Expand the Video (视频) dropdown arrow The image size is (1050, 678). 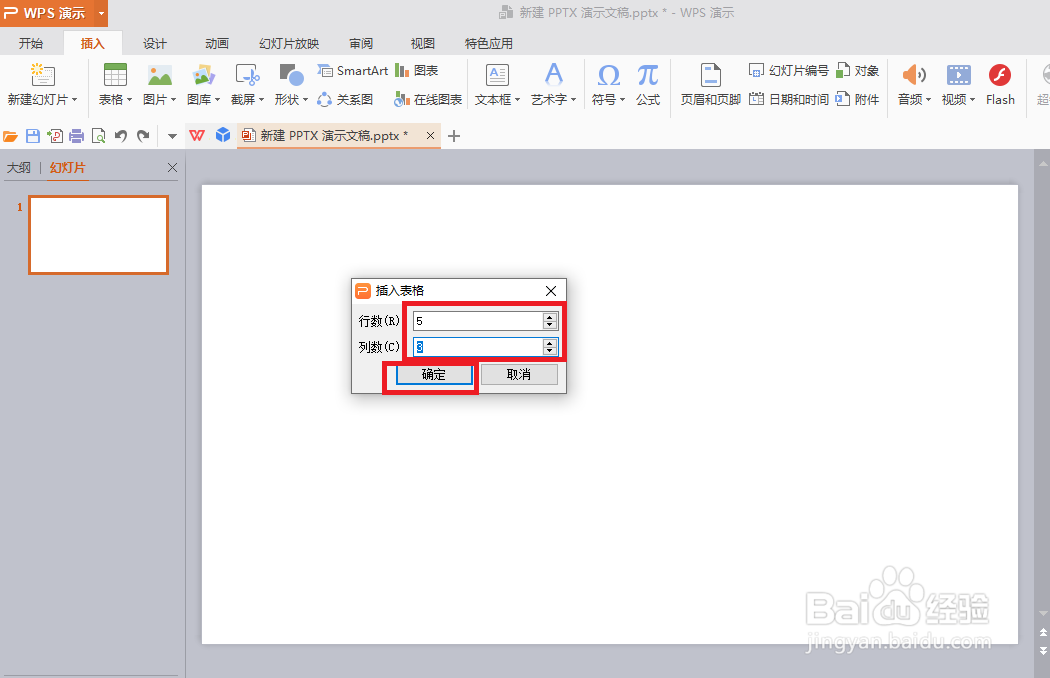pyautogui.click(x=972, y=100)
